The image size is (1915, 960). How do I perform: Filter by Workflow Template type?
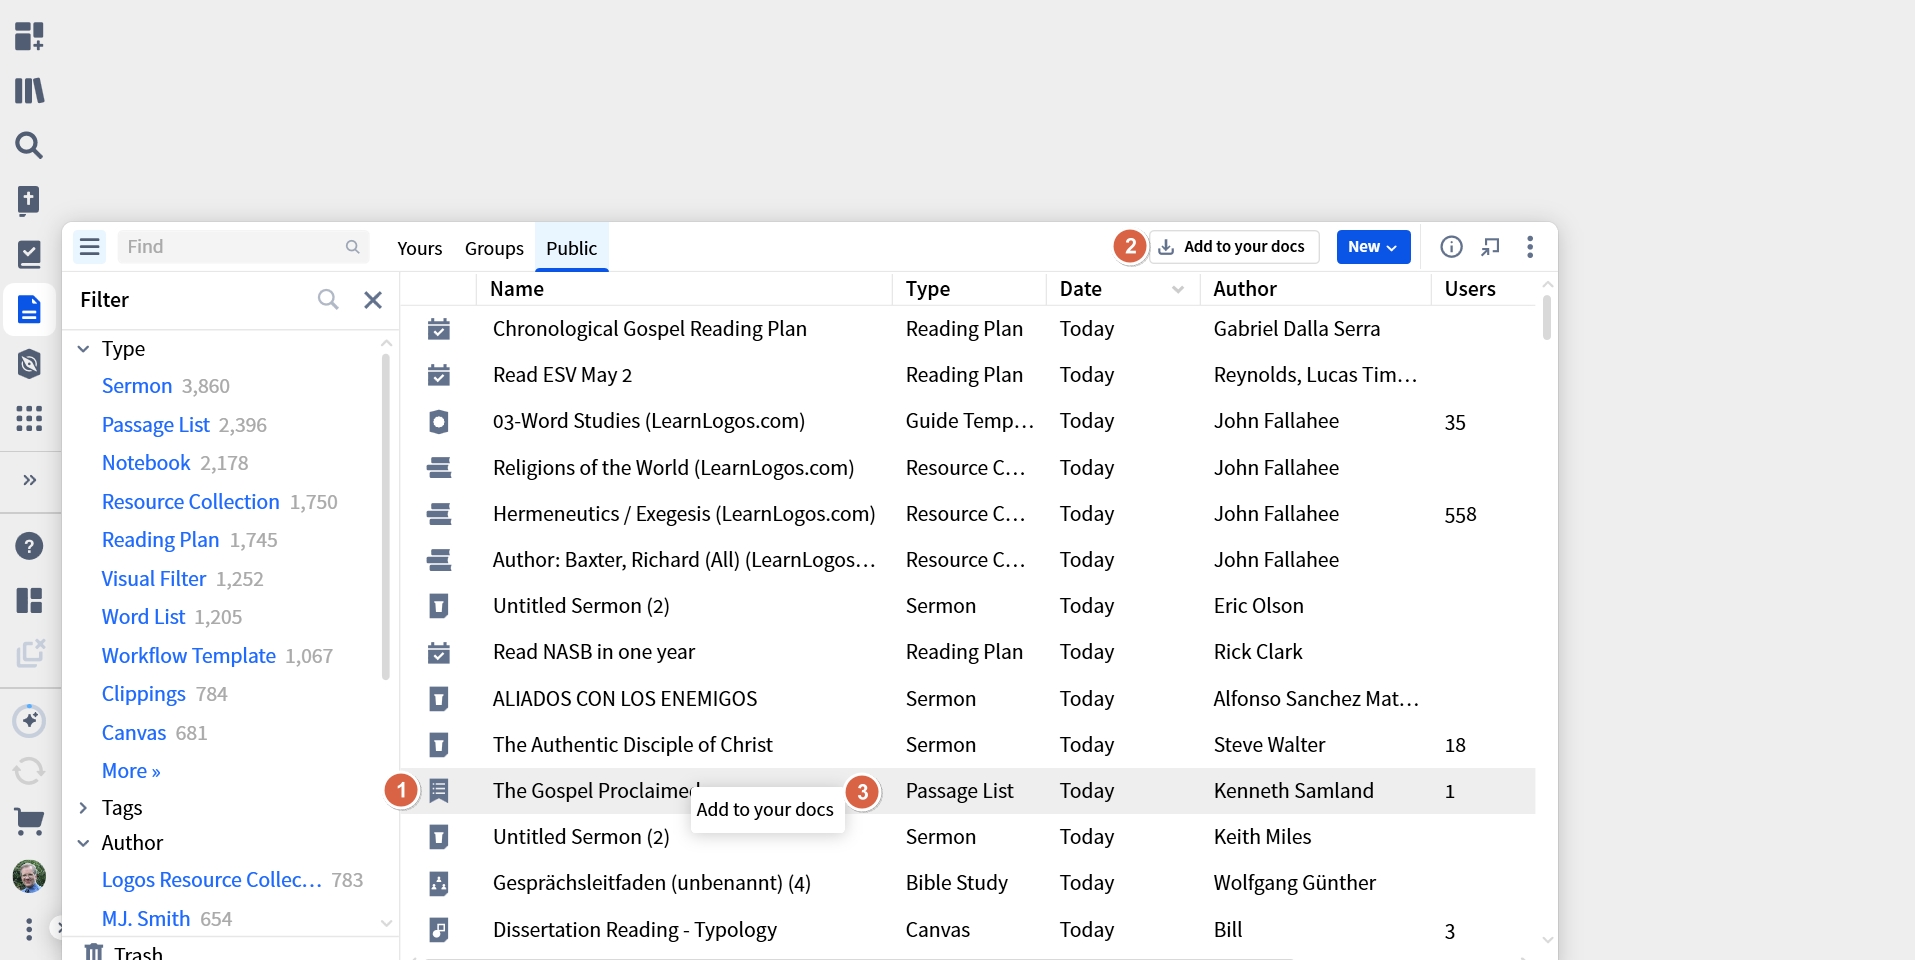(x=189, y=656)
